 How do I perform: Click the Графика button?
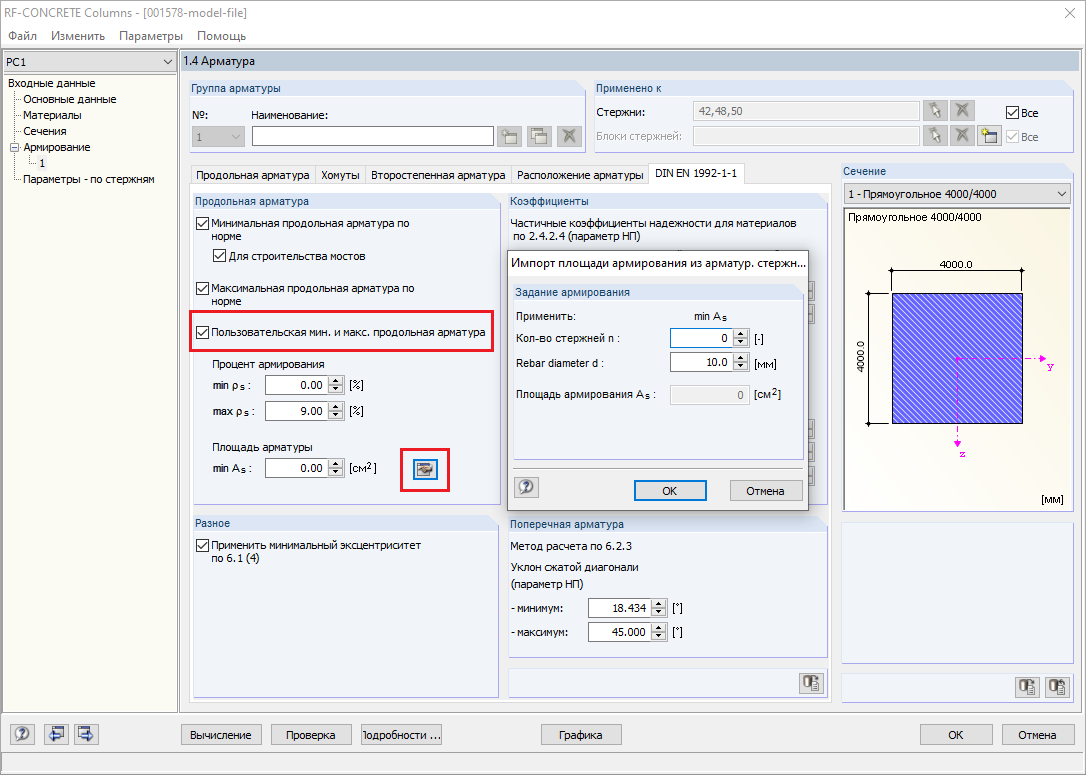[x=580, y=735]
